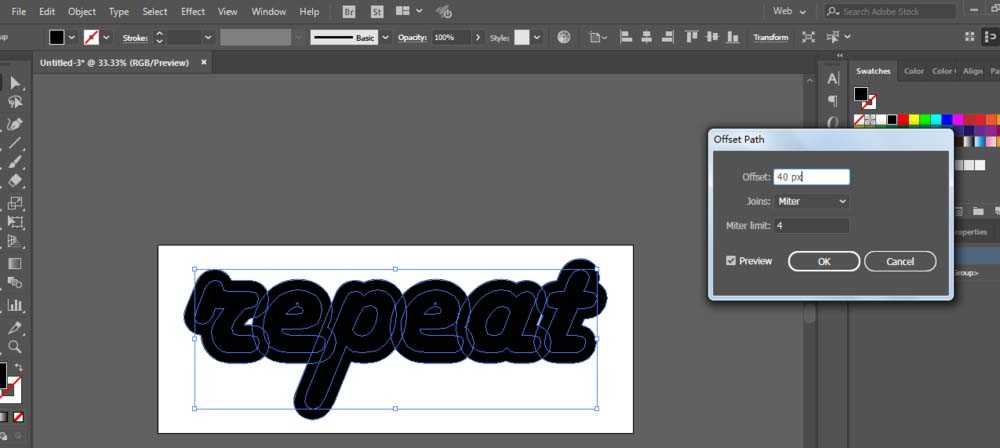Pick the yellow swatch in Swatches
1000x448 pixels.
[914, 119]
